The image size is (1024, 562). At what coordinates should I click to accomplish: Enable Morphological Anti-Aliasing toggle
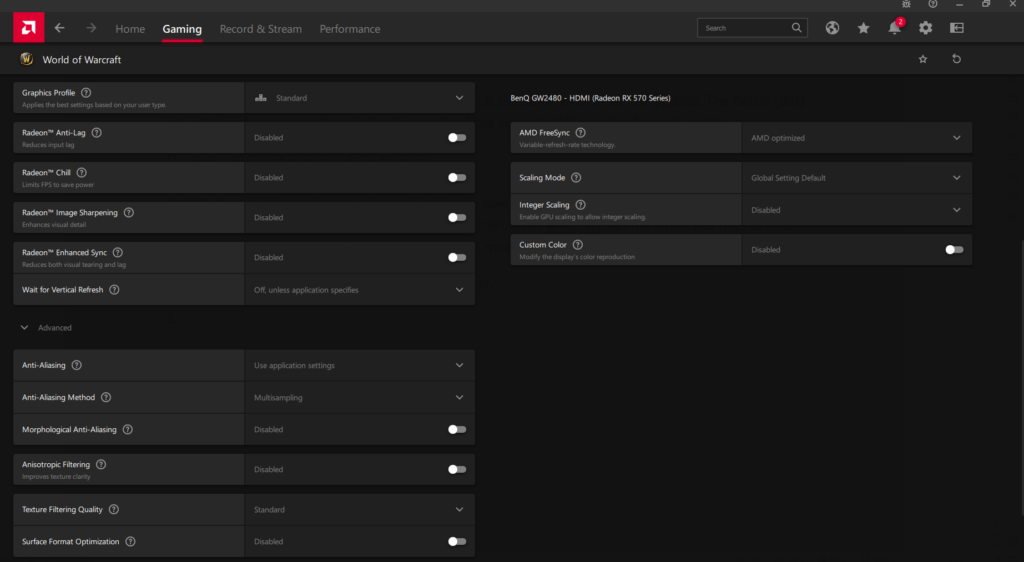coord(456,429)
